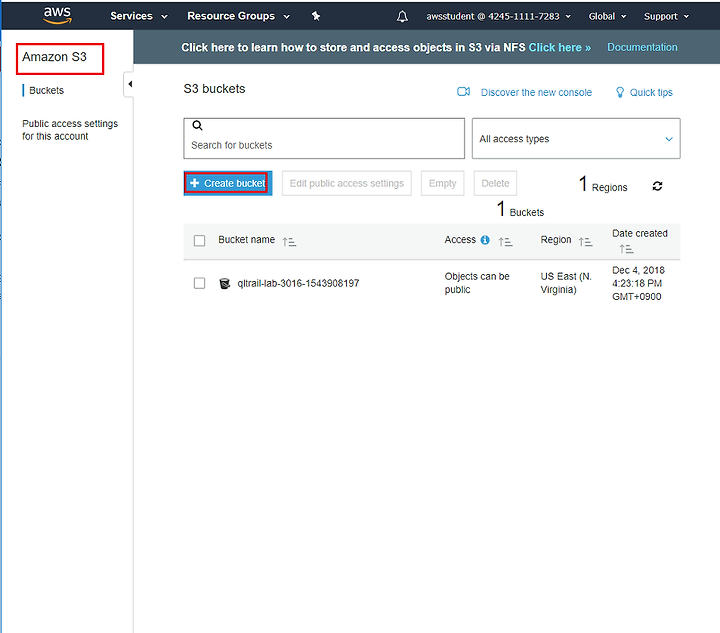
Task: Click the Create bucket button
Action: point(228,183)
